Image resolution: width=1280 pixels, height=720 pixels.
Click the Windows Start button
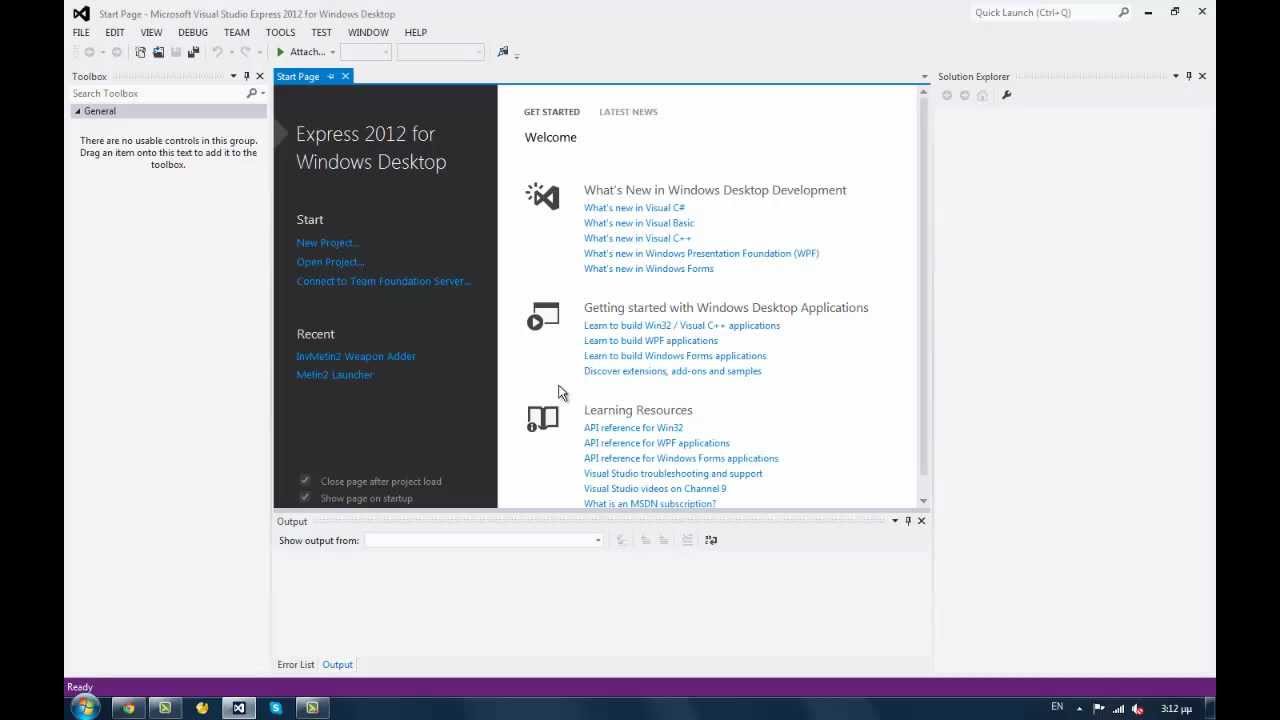coord(85,708)
